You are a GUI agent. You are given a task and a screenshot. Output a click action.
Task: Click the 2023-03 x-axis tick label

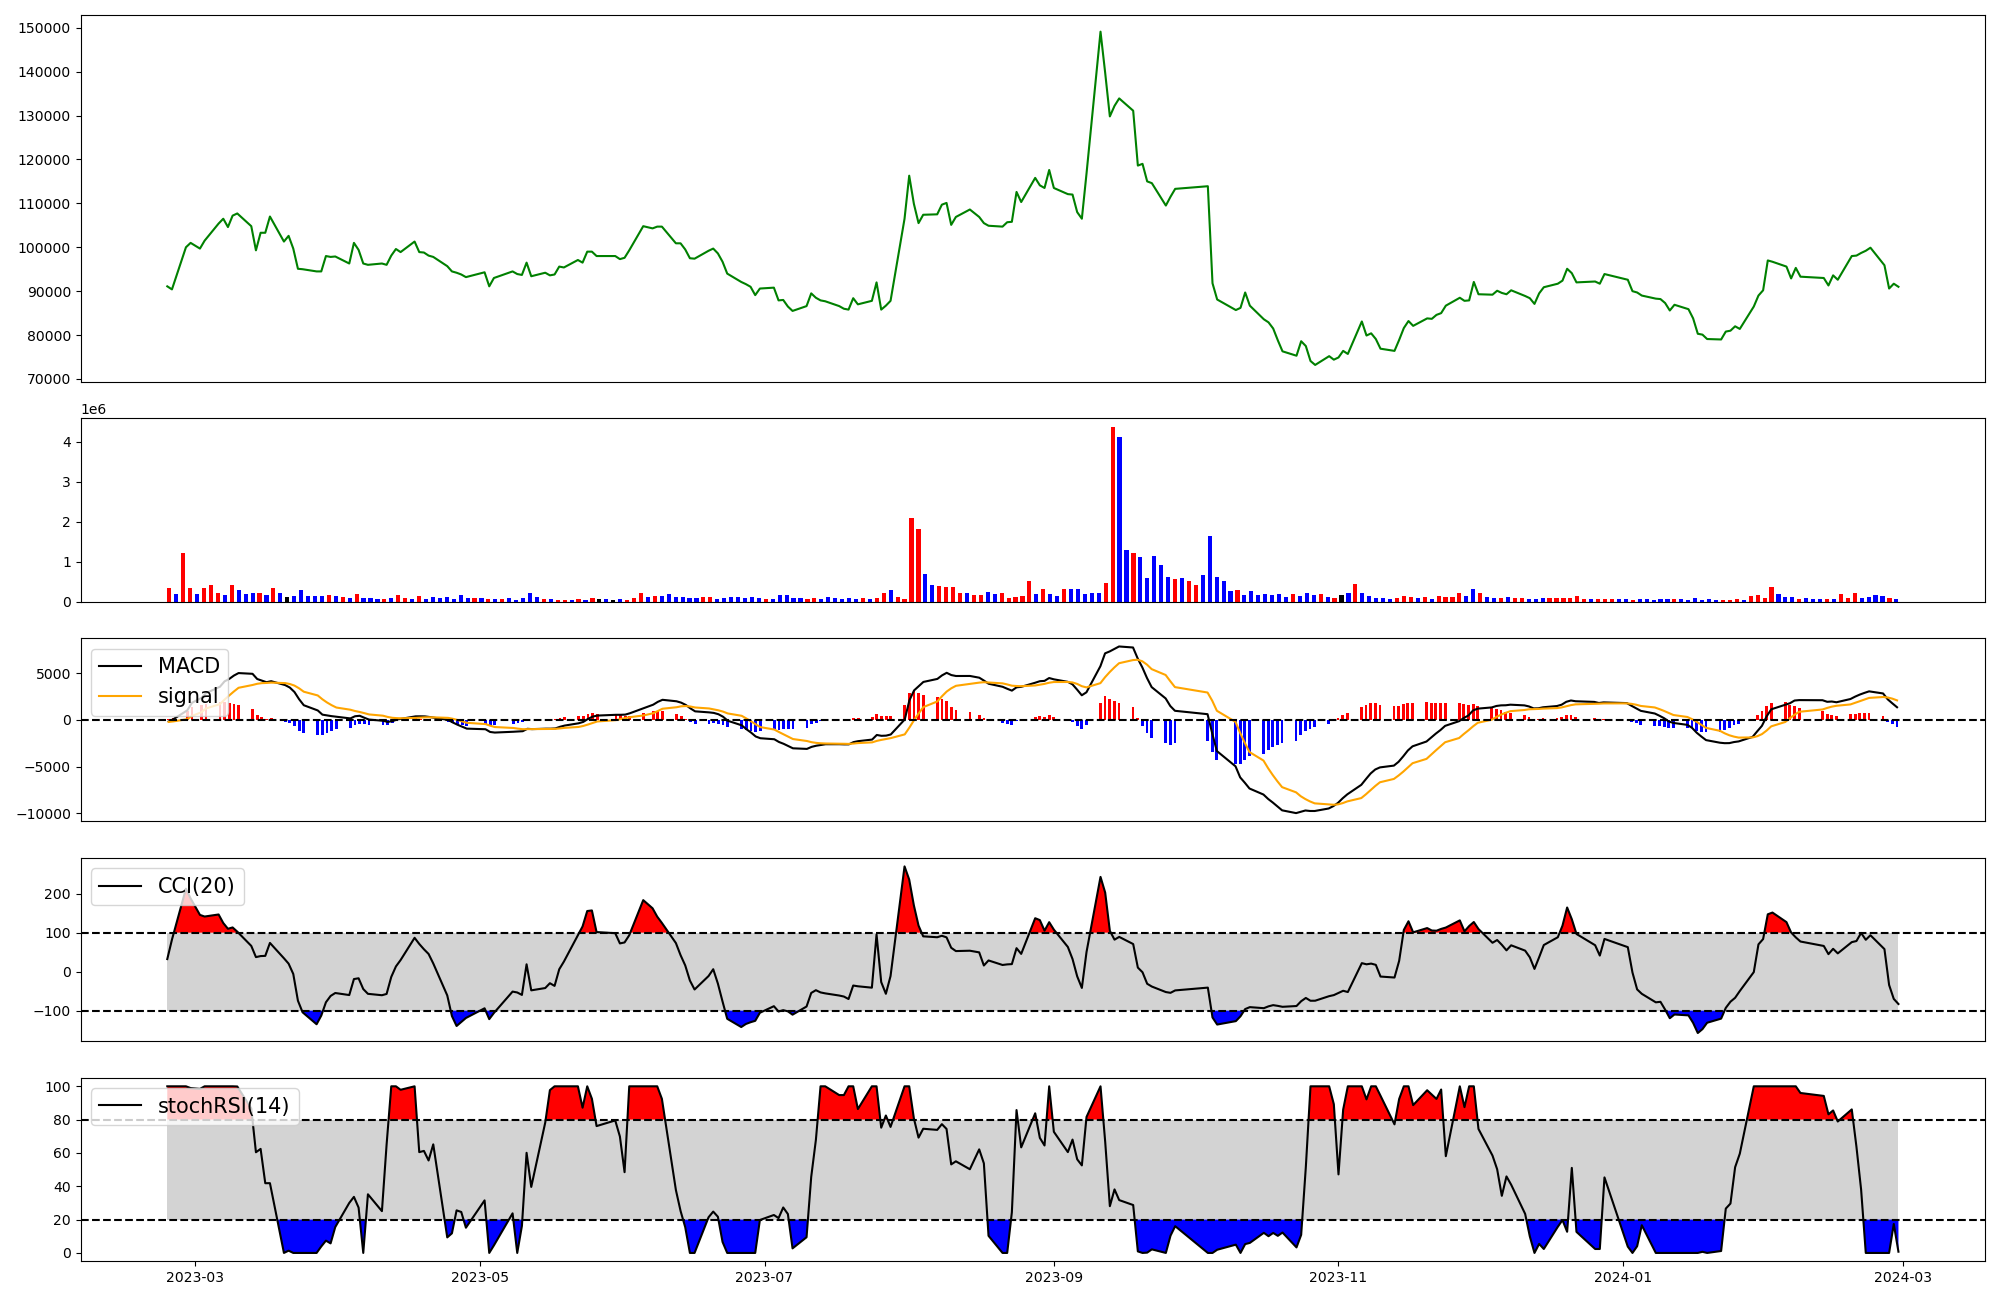pos(195,1277)
